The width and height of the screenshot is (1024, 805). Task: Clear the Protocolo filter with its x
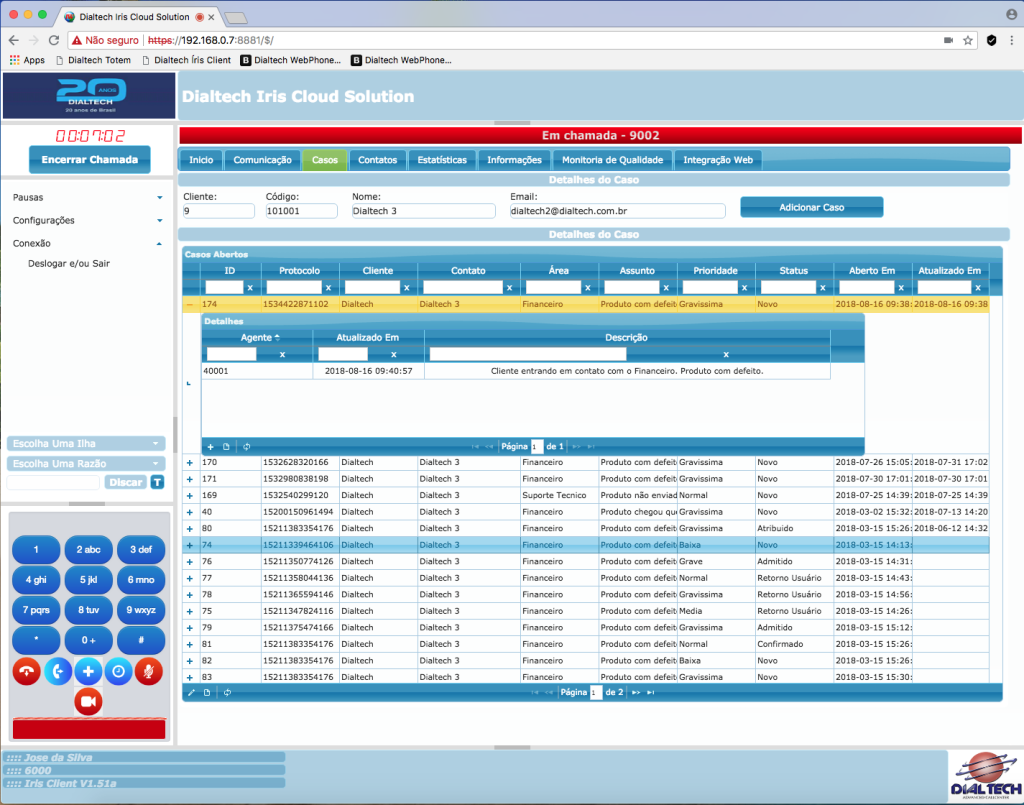(328, 287)
